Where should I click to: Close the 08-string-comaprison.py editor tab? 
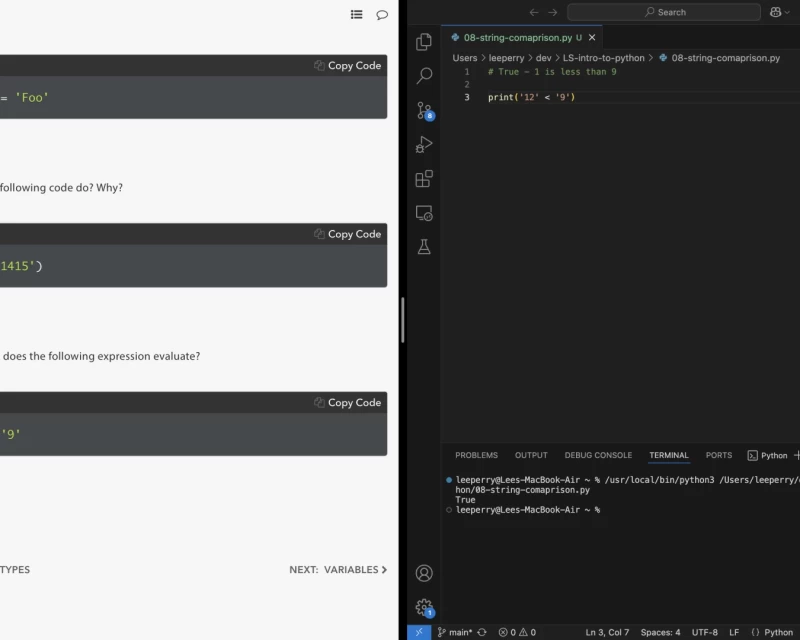point(592,37)
